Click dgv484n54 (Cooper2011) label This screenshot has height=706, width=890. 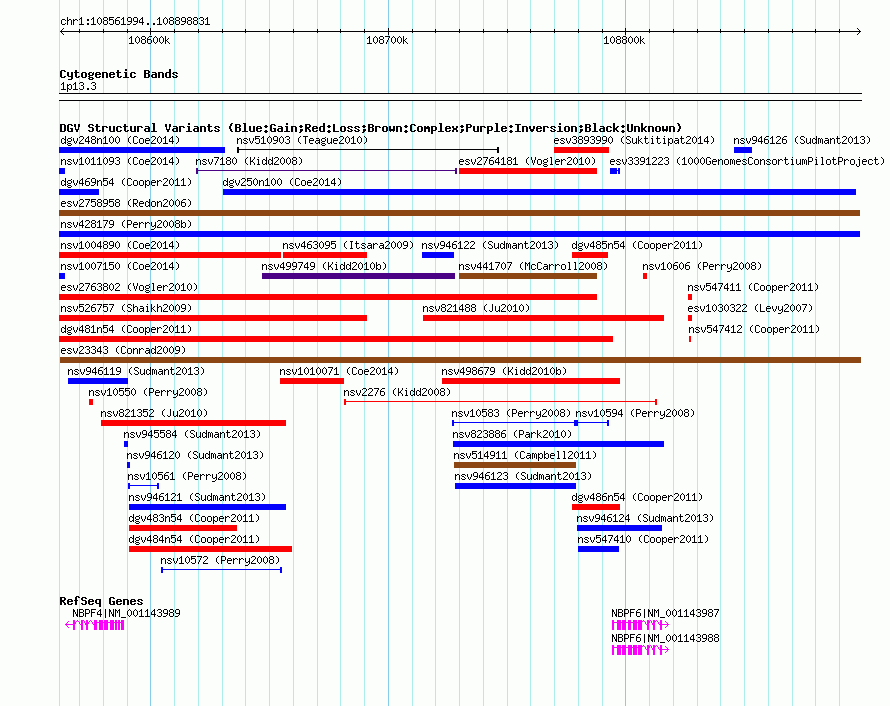click(194, 539)
